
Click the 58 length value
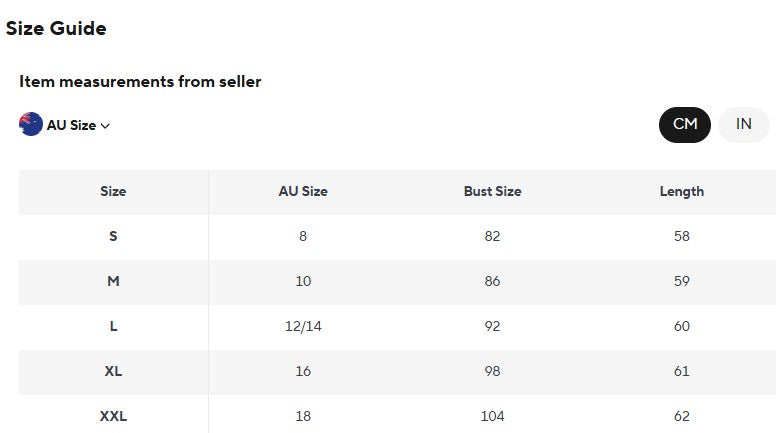682,236
